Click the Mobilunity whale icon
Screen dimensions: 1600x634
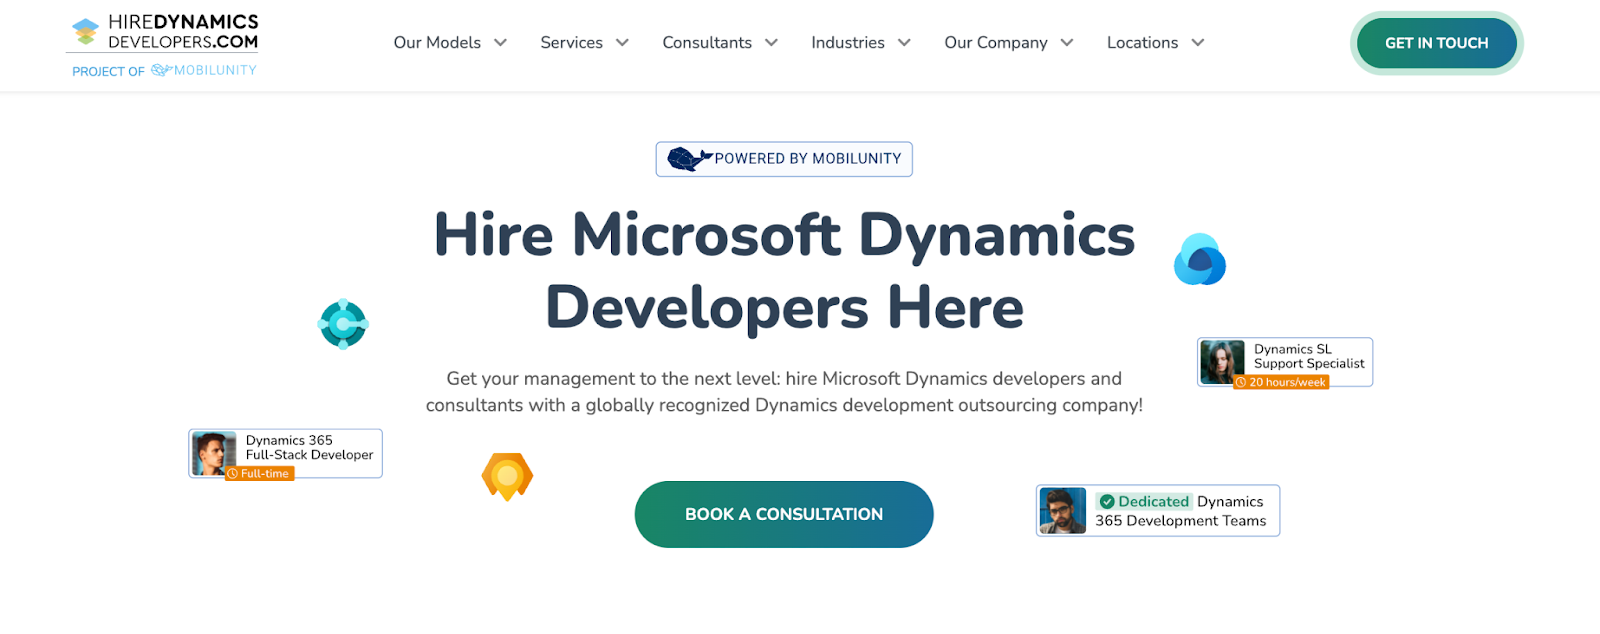click(689, 159)
